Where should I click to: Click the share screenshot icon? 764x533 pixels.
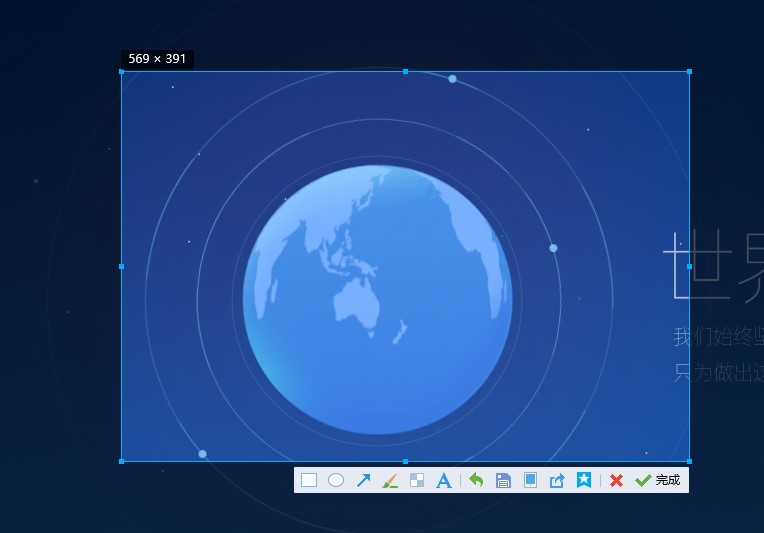(x=557, y=480)
